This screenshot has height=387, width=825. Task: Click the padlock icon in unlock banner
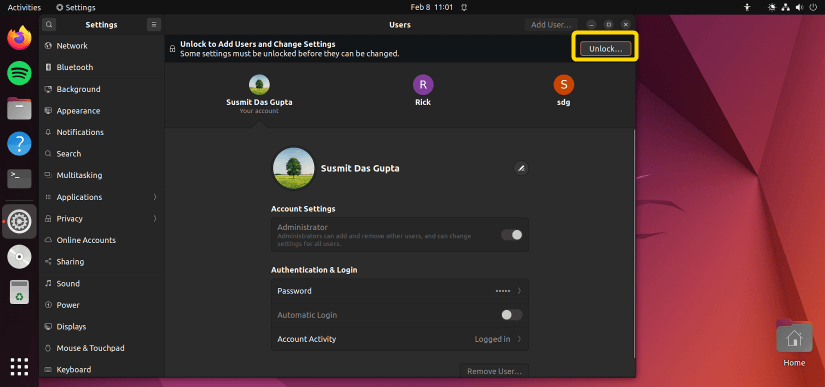tap(172, 49)
